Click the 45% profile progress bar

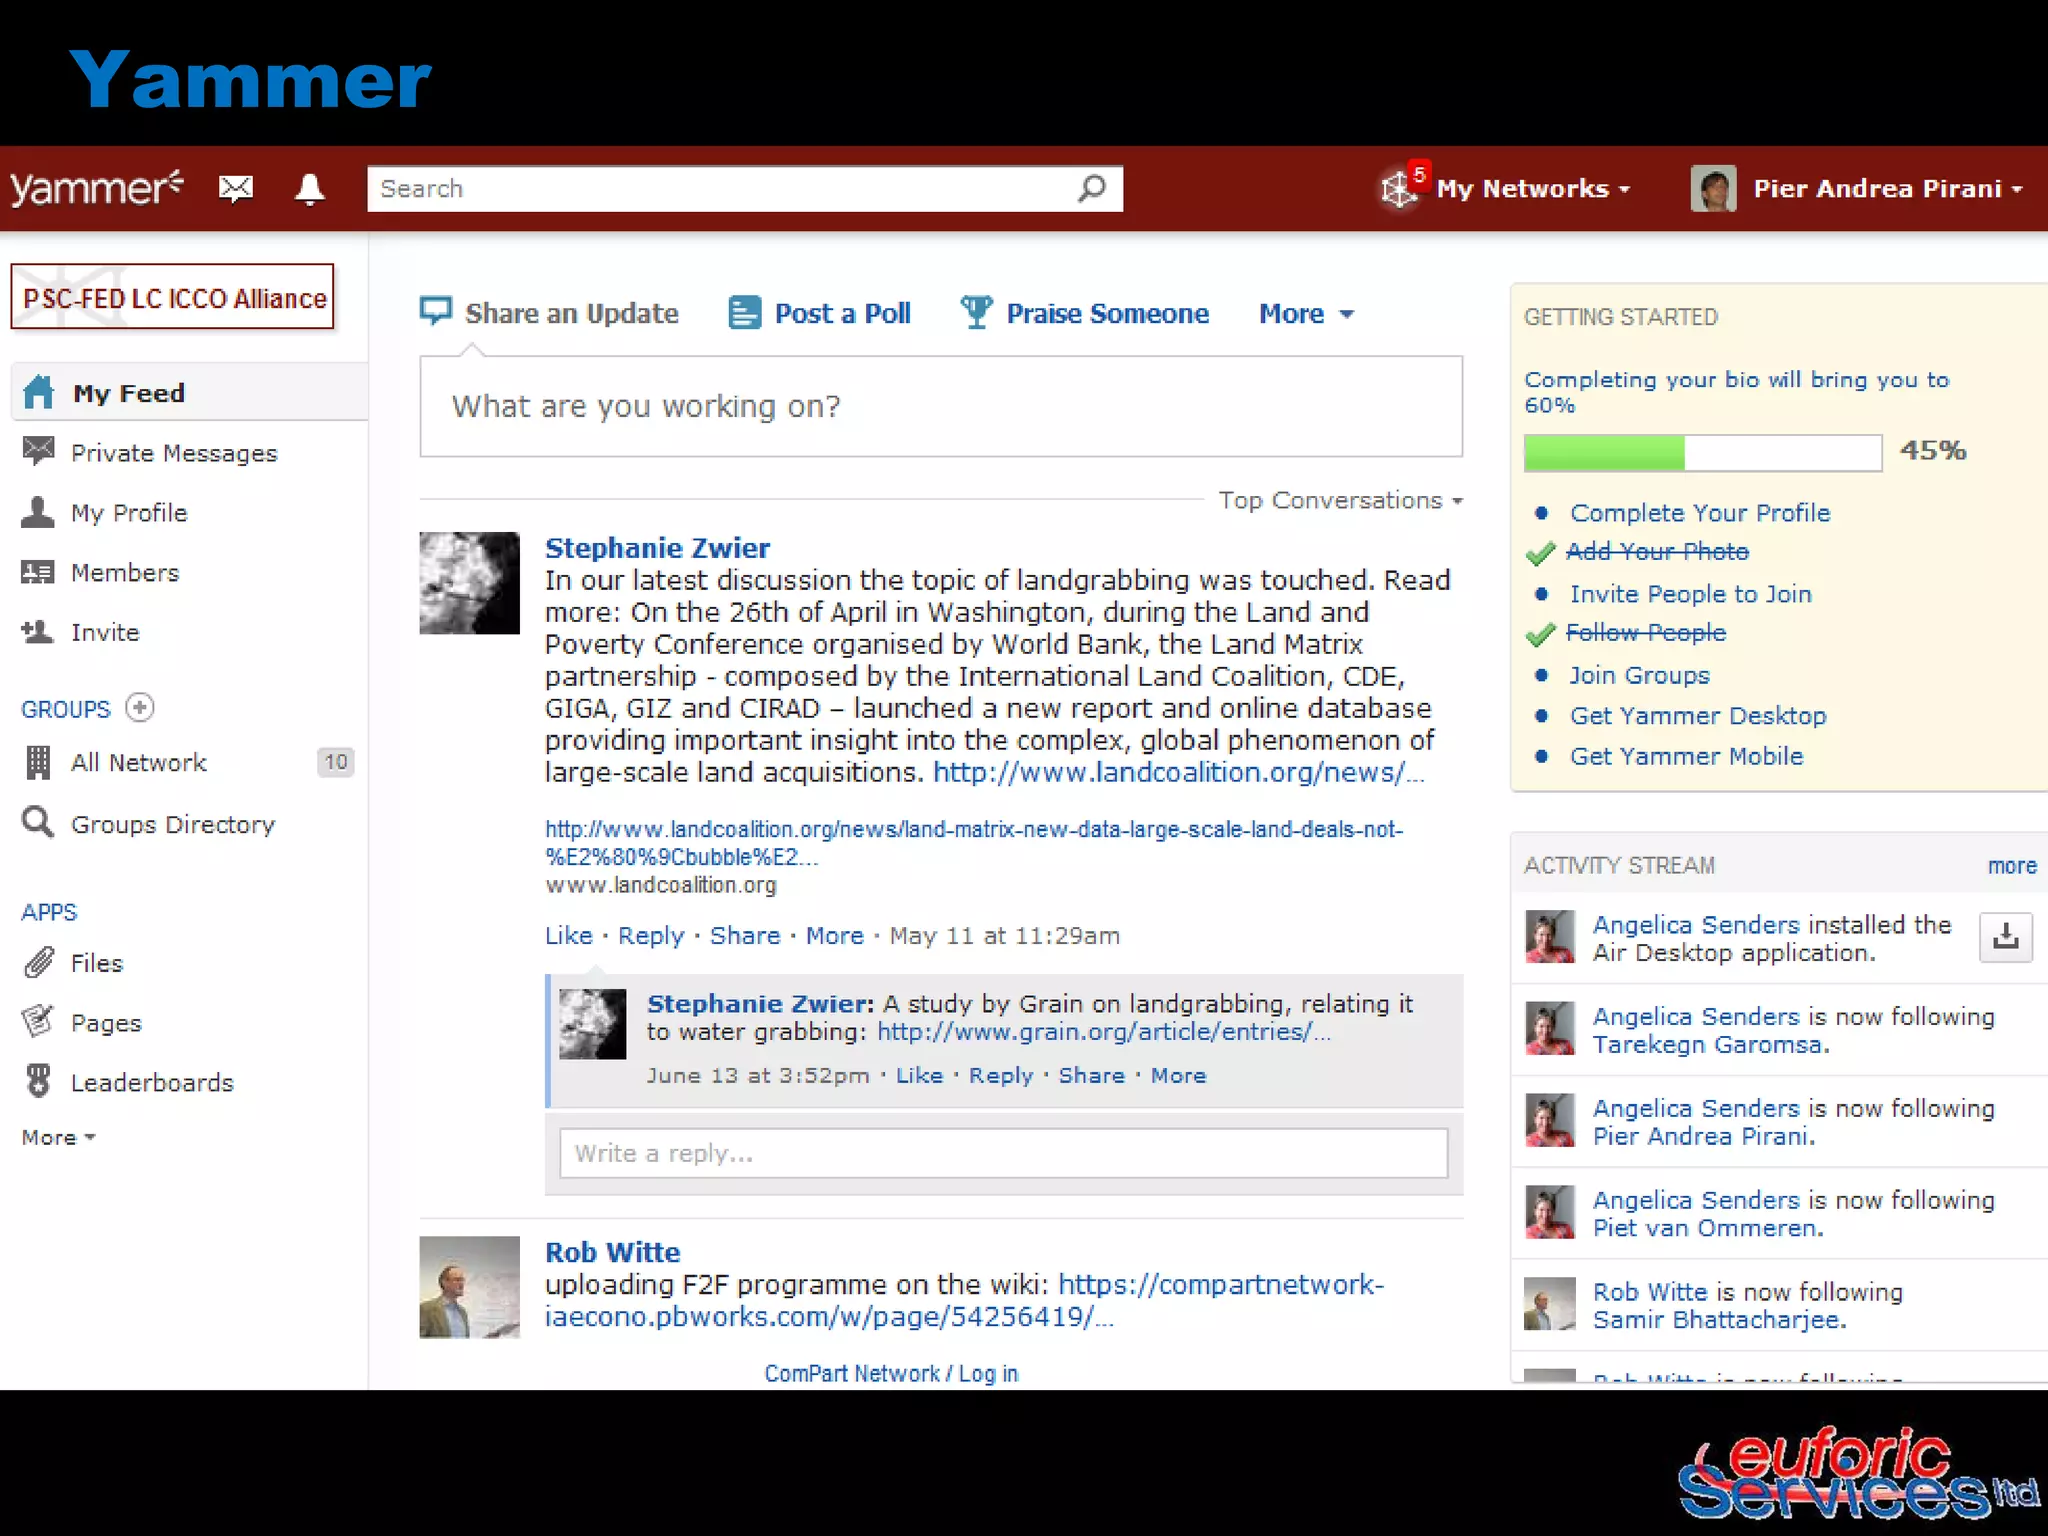point(1703,452)
